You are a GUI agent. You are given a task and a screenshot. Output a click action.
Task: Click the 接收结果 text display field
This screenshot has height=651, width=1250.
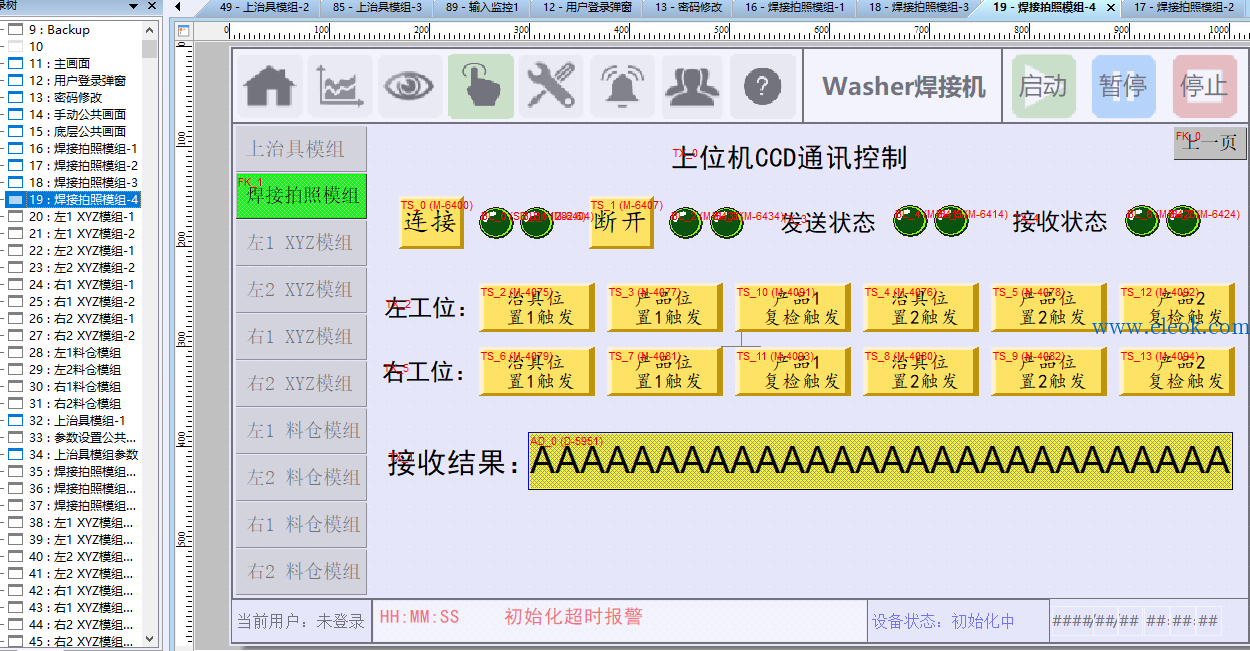pyautogui.click(x=880, y=461)
